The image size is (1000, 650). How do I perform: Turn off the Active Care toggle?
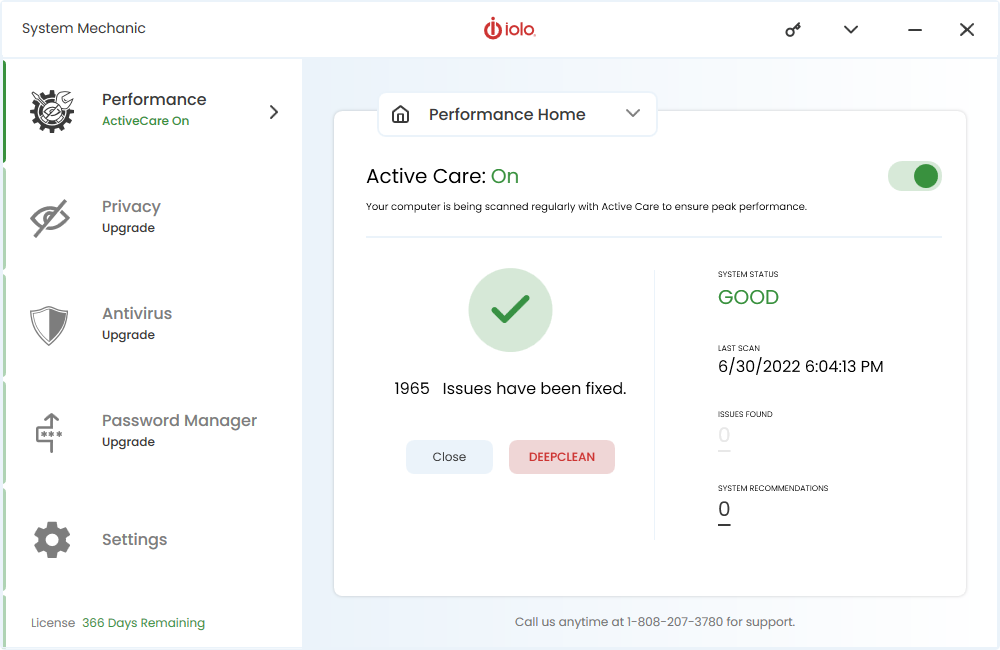(x=914, y=177)
